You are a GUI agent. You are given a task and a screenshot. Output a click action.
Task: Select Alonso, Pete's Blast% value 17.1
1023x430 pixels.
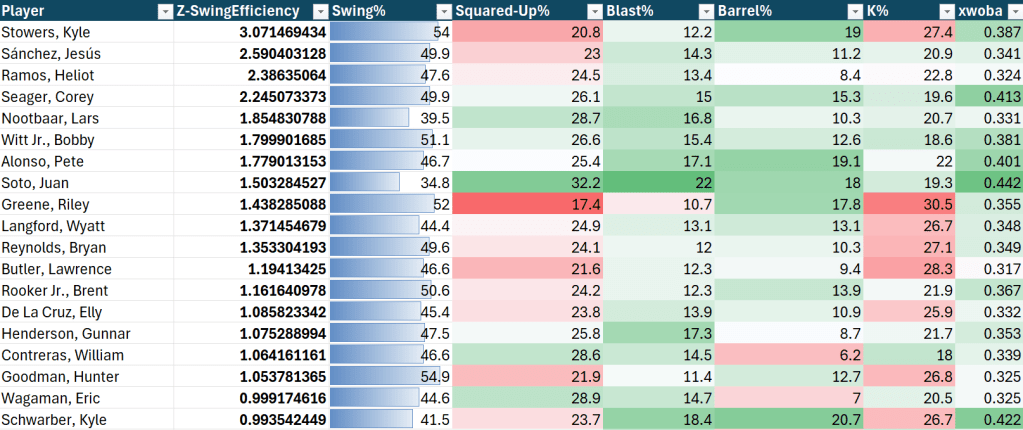click(x=660, y=161)
